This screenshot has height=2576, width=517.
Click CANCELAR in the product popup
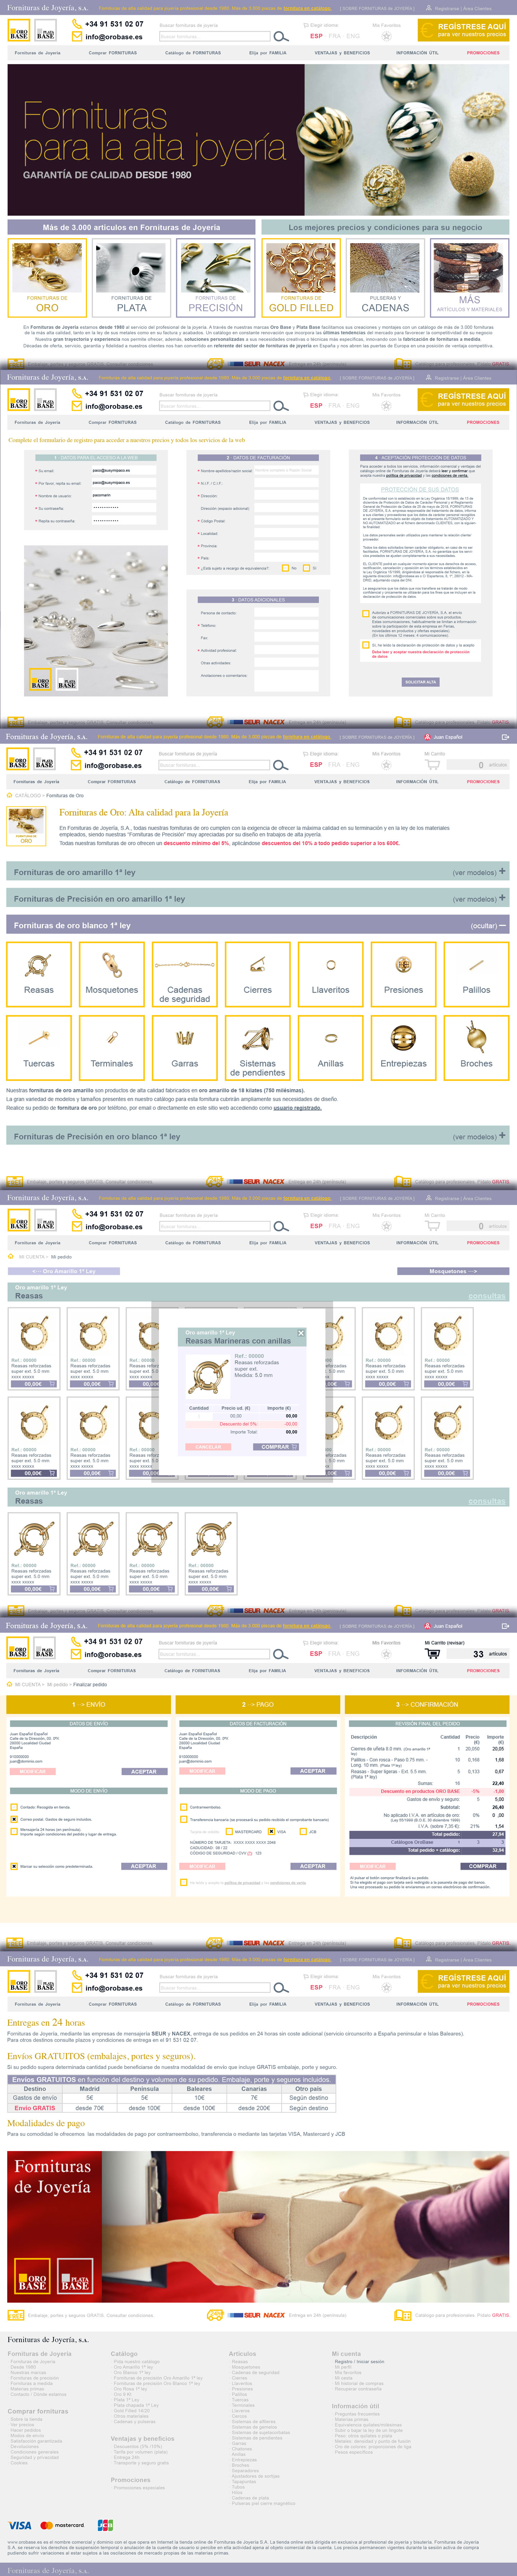click(208, 1447)
